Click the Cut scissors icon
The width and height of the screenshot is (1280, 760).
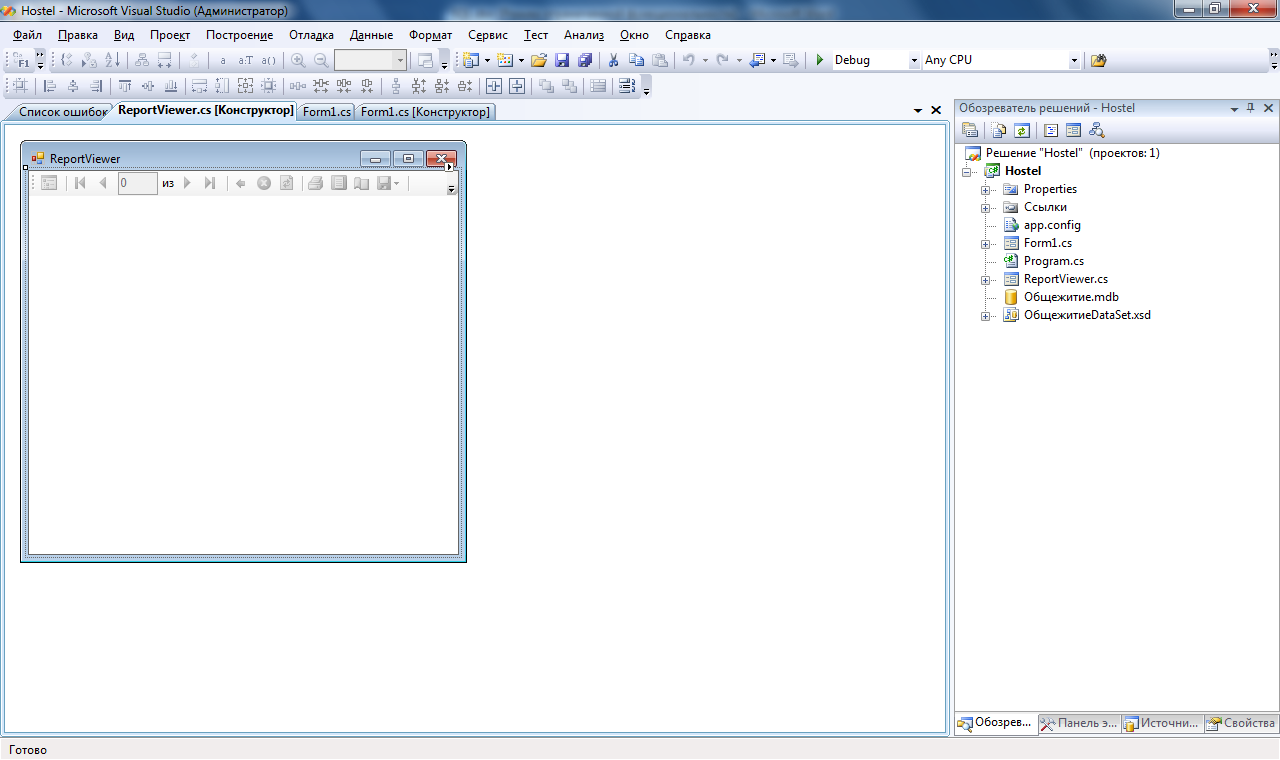[x=613, y=60]
